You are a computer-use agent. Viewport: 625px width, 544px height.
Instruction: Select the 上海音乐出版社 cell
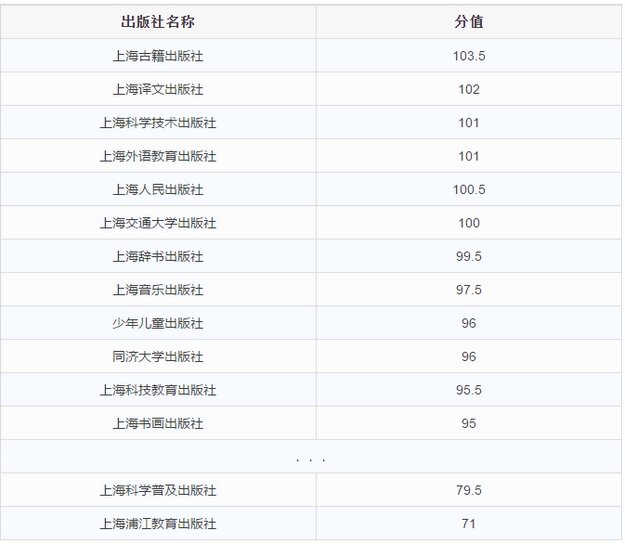(x=158, y=290)
